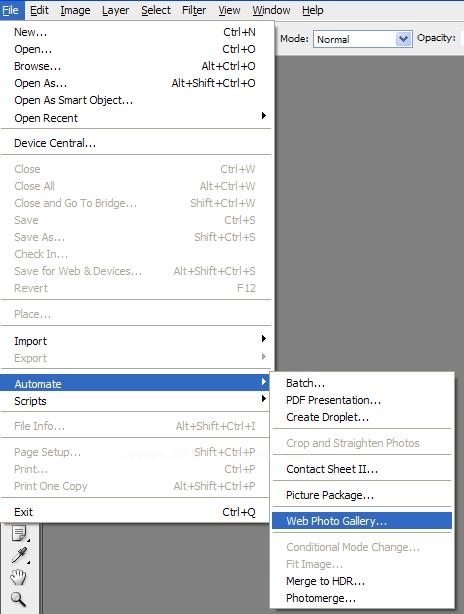464x614 pixels.
Task: Choose Open... from File menu
Action: [x=135, y=49]
